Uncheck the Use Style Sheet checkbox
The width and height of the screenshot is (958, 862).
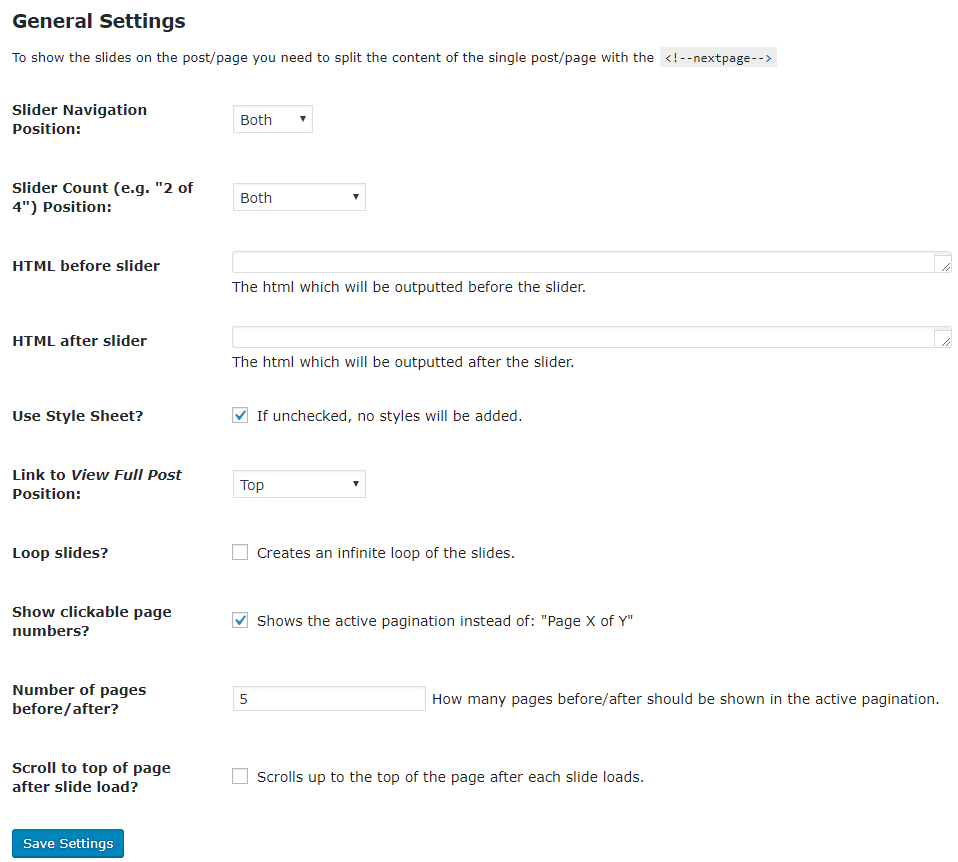point(240,415)
